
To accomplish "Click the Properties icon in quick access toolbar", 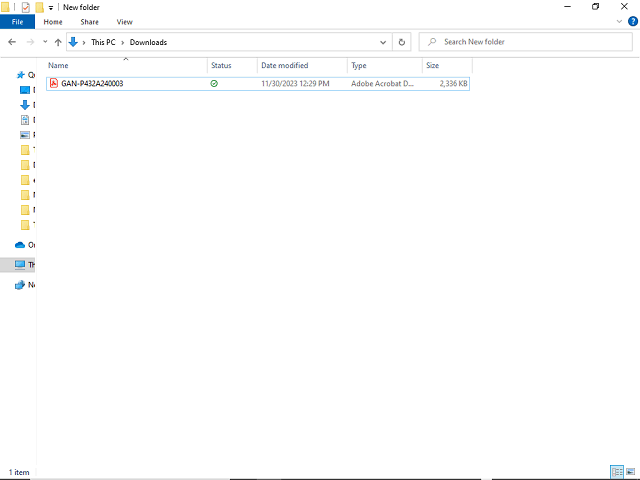I will pyautogui.click(x=26, y=7).
